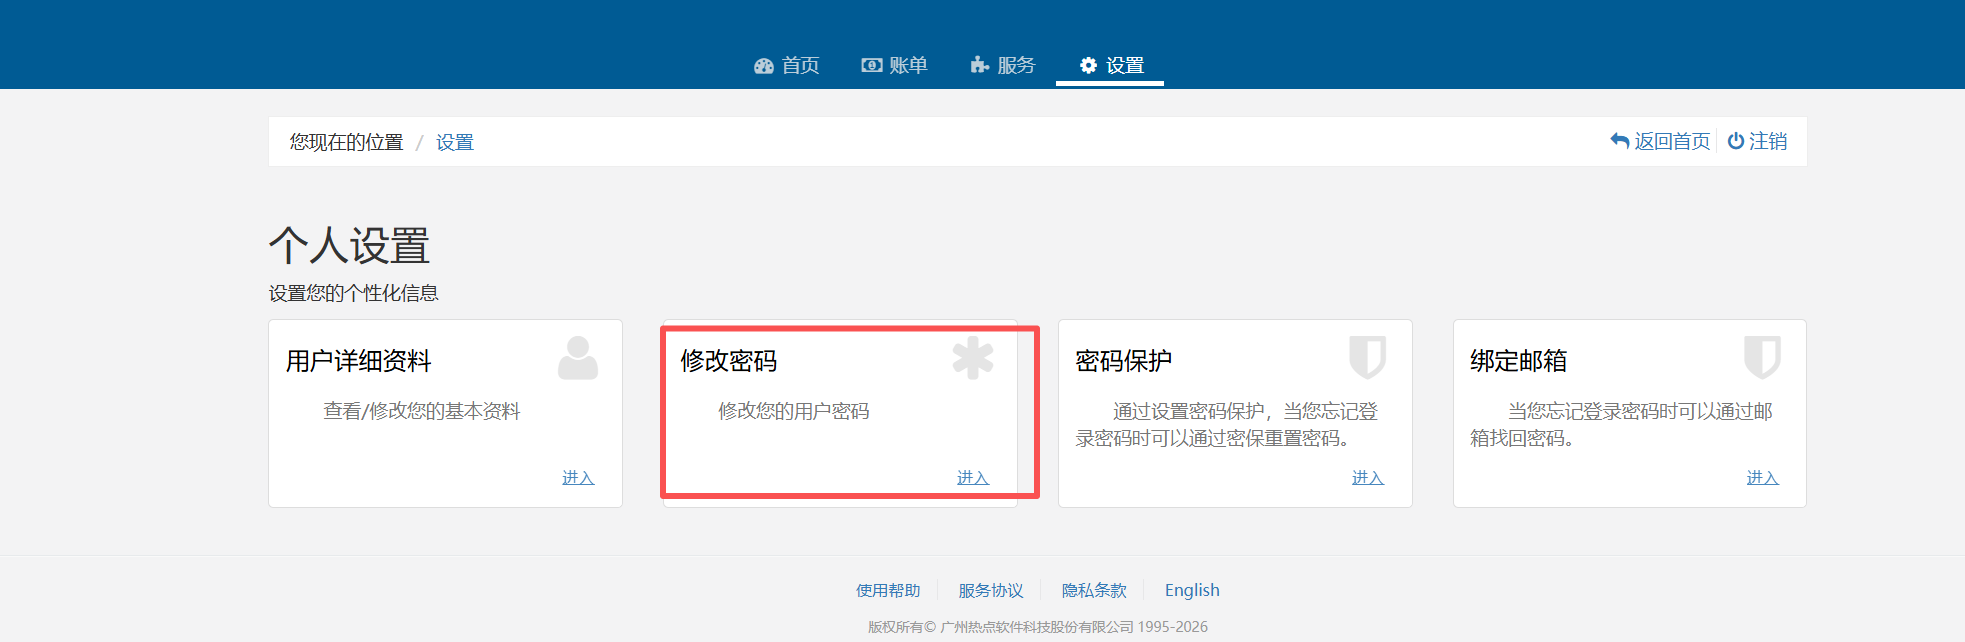This screenshot has height=642, width=1965.
Task: Click 进入 on the 密码保护 card
Action: pyautogui.click(x=1367, y=478)
